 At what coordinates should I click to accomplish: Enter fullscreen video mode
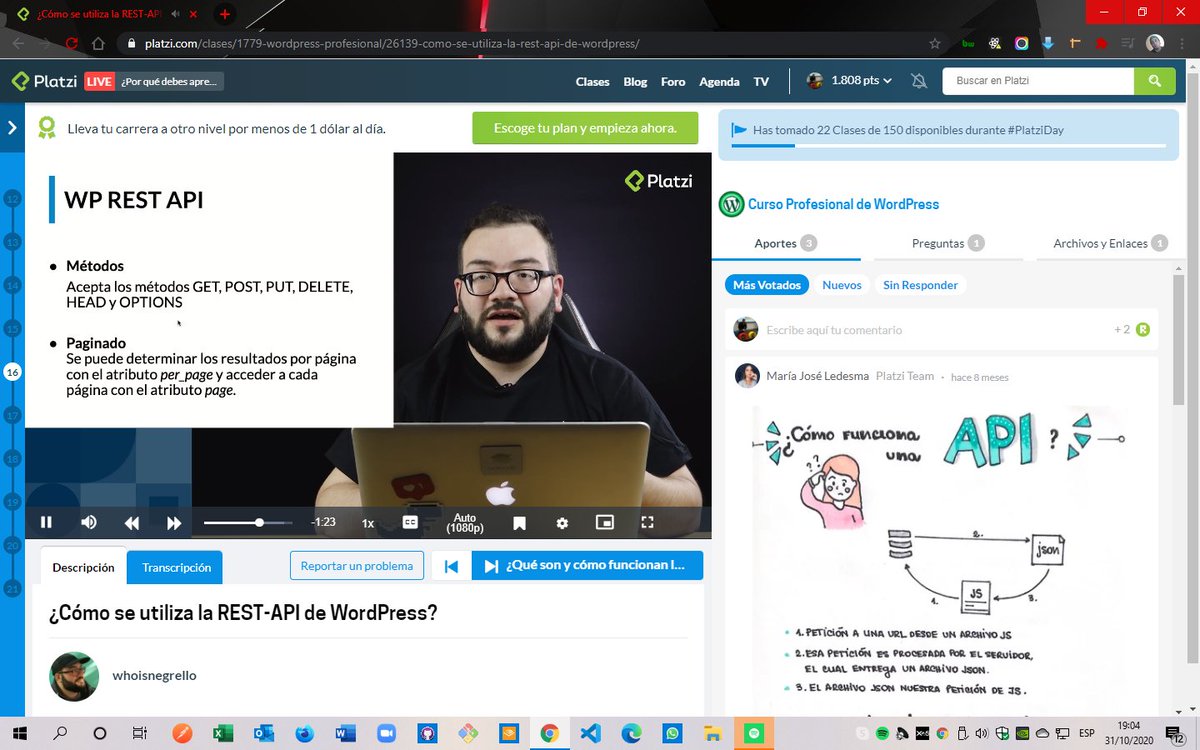647,522
